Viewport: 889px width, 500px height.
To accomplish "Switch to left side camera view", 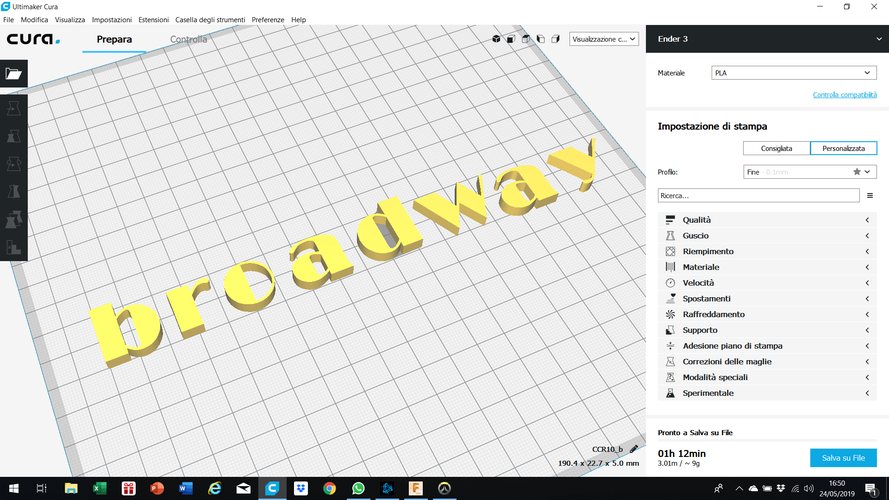I will [x=540, y=39].
